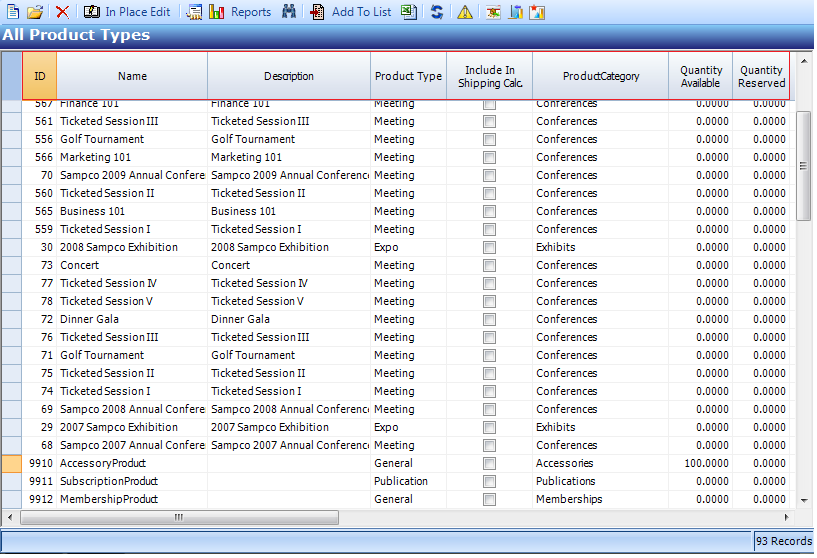Screen dimensions: 817x558
Task: Click the Exhibits category for ID 29
Action: click(600, 427)
